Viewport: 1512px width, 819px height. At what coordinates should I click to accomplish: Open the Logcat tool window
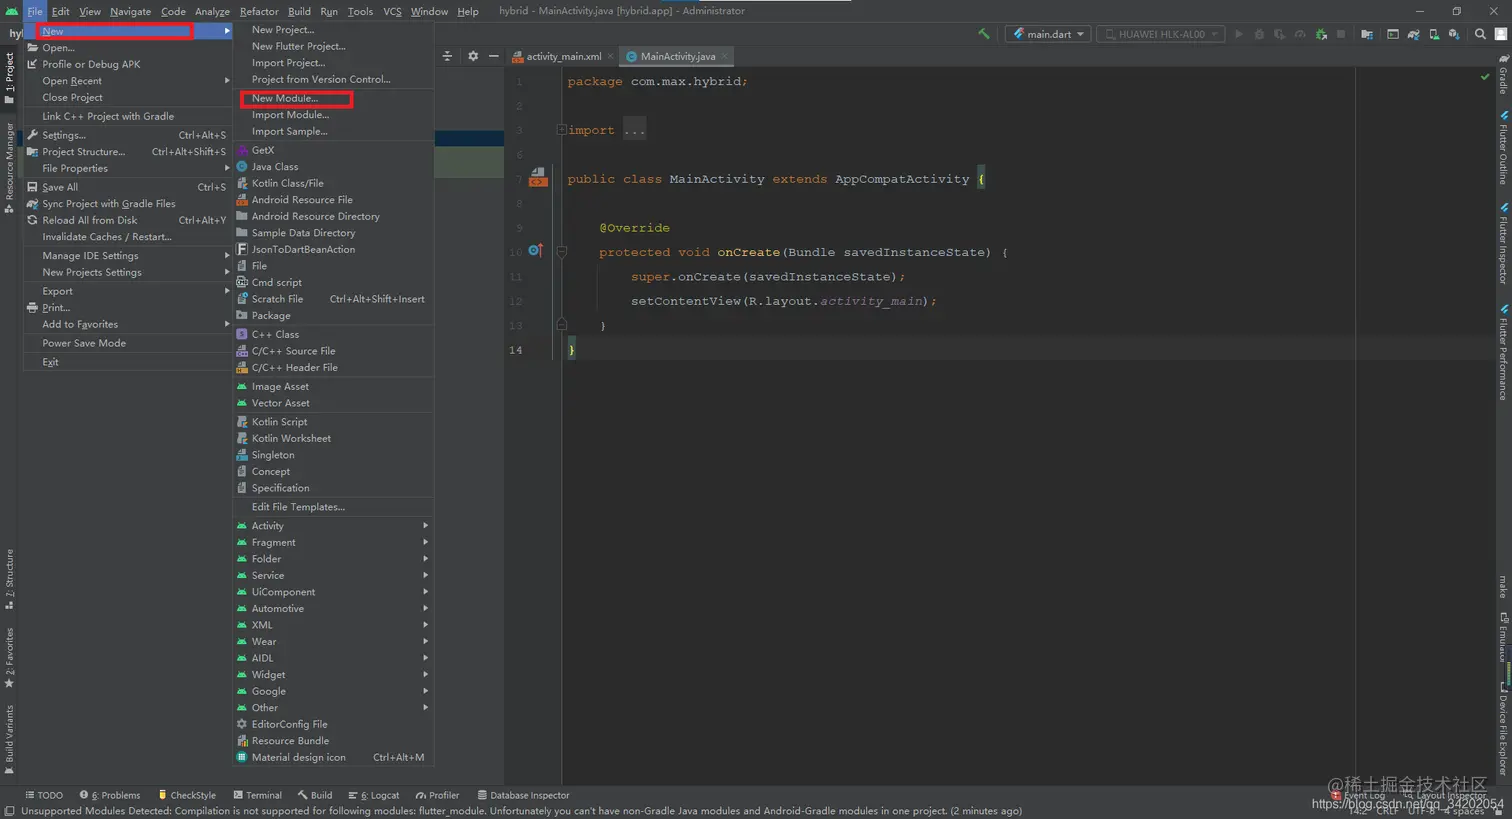pos(374,795)
